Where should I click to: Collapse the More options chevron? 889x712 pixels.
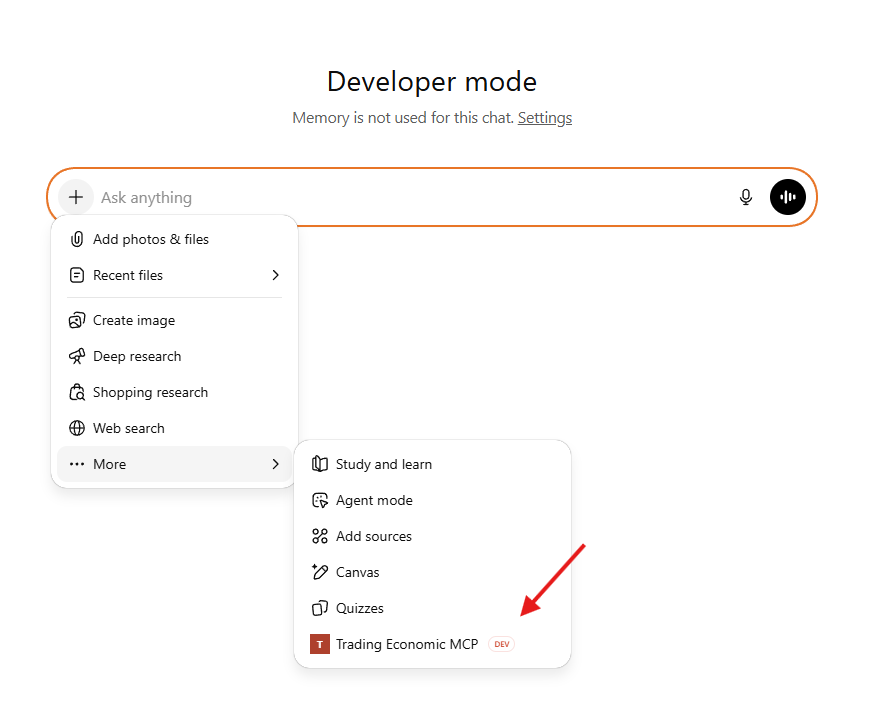275,464
